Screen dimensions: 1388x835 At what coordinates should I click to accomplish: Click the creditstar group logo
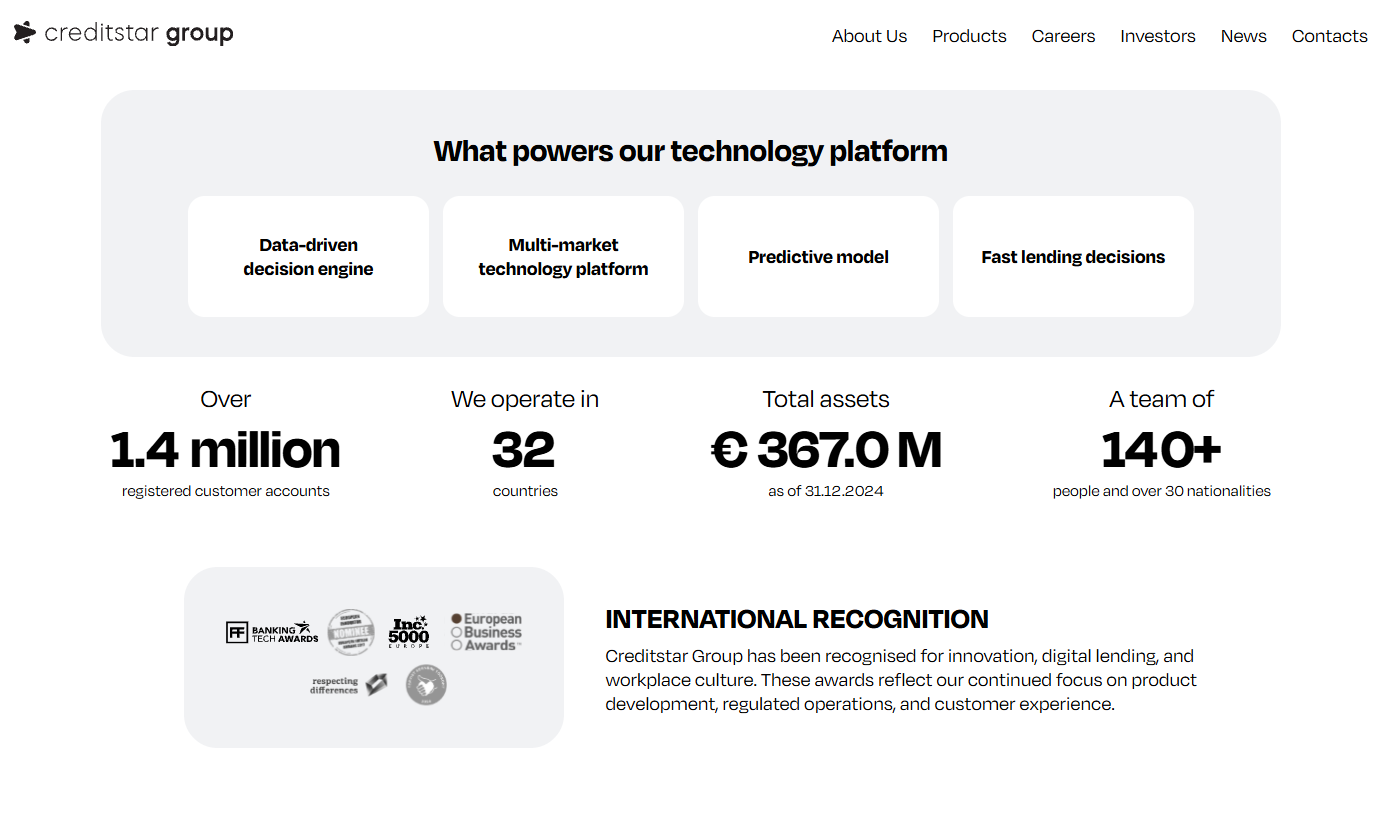(x=123, y=33)
